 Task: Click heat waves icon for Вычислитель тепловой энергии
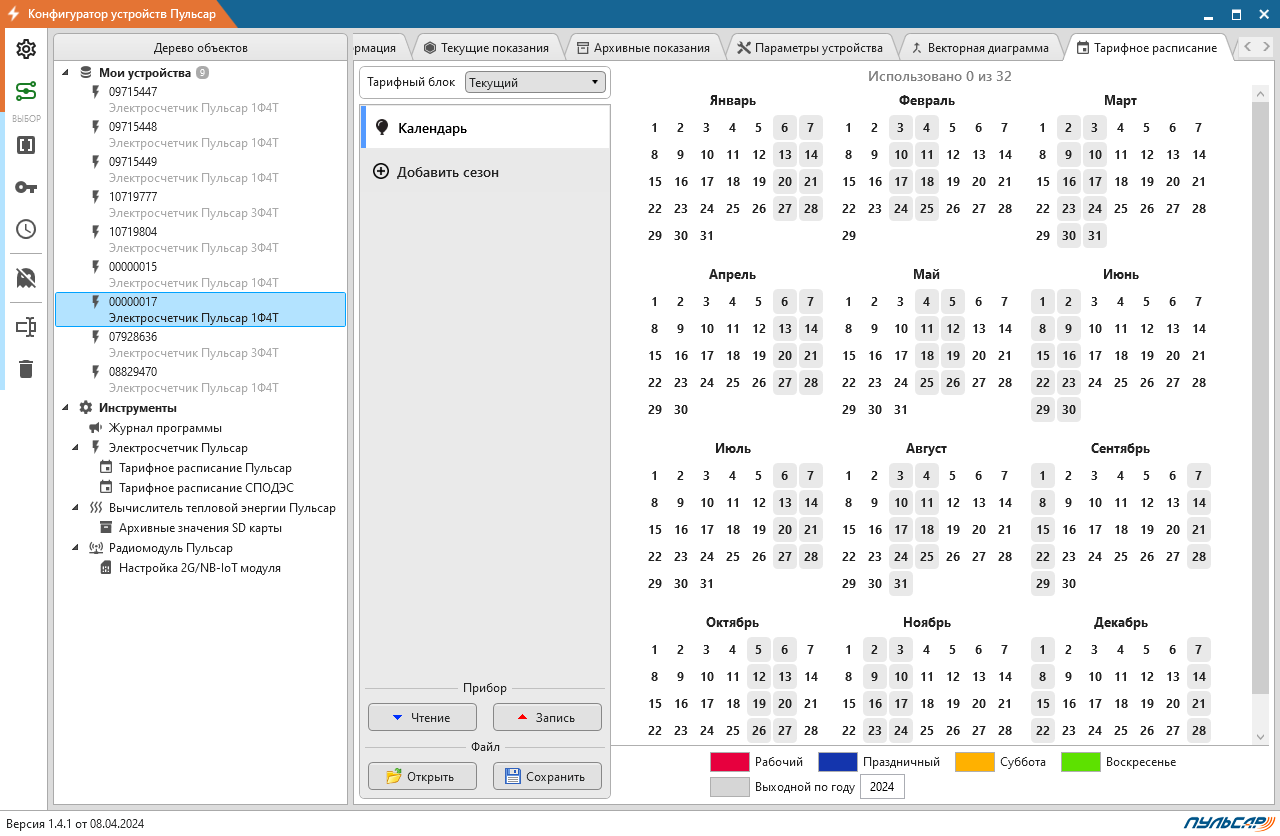pos(96,508)
